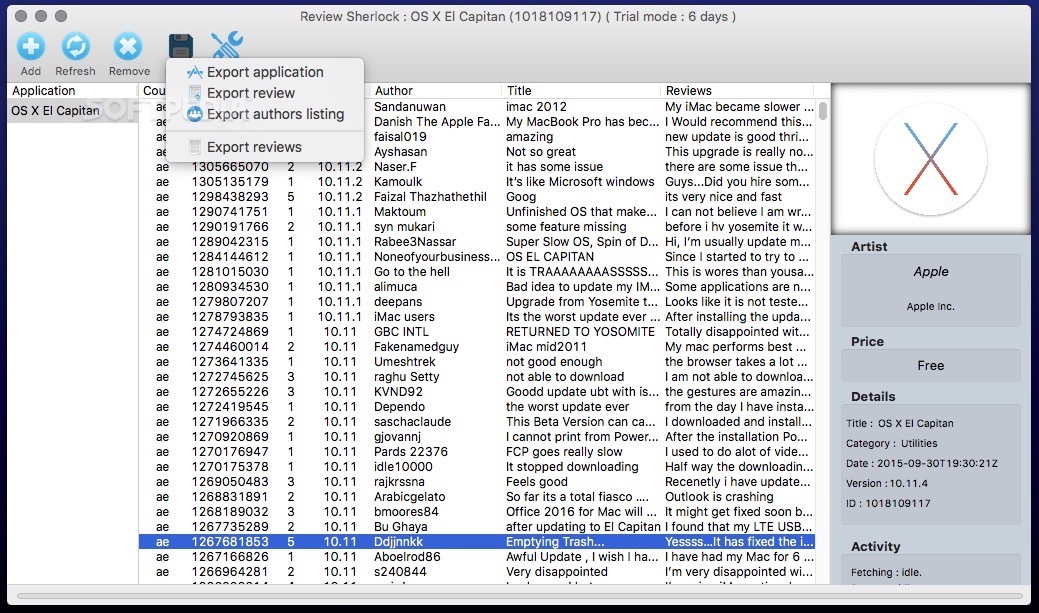The height and width of the screenshot is (613, 1039).
Task: Click the horizontal scrollbar at the window bottom
Action: (519, 596)
